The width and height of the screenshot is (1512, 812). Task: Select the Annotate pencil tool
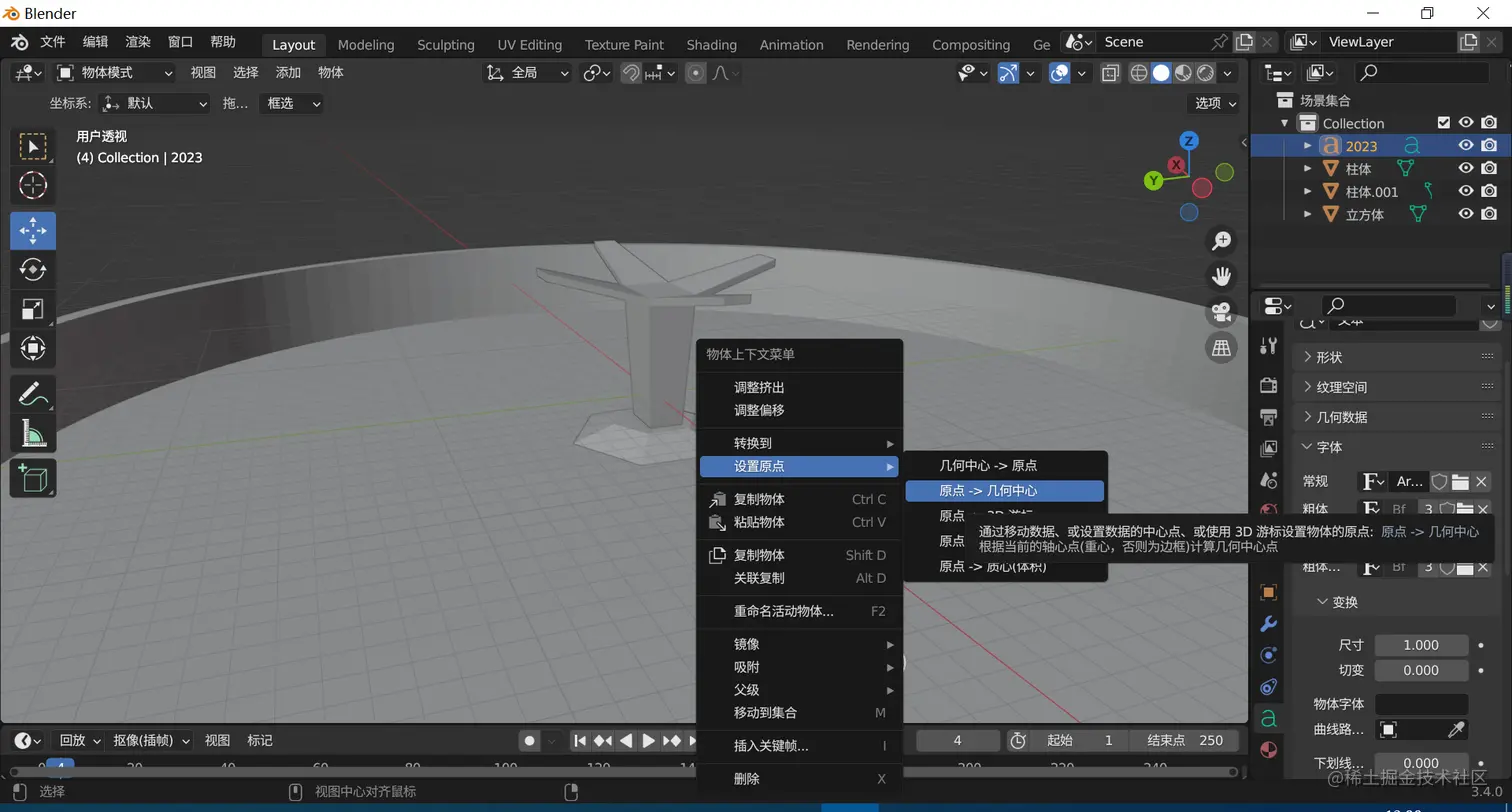(33, 393)
